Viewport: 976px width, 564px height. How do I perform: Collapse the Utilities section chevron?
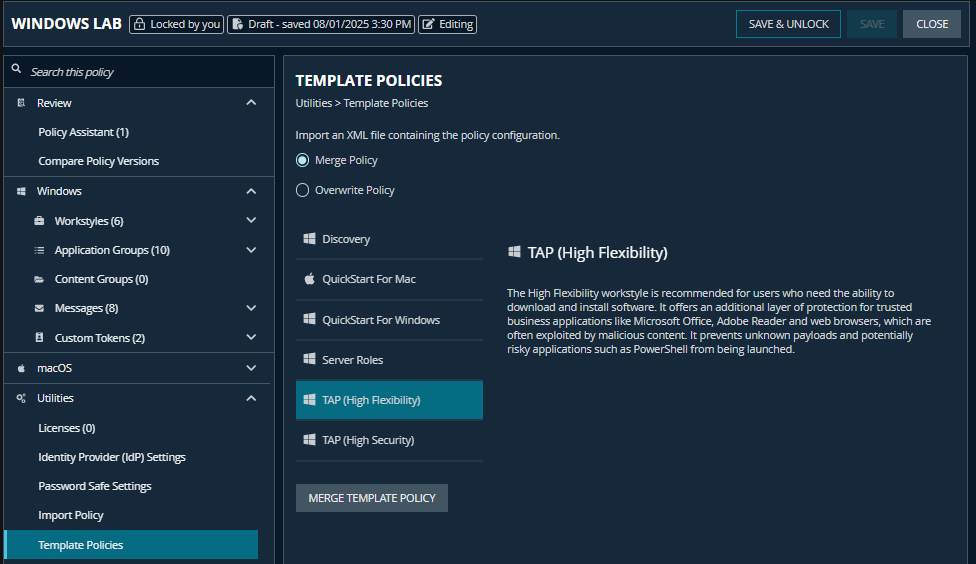pos(251,398)
